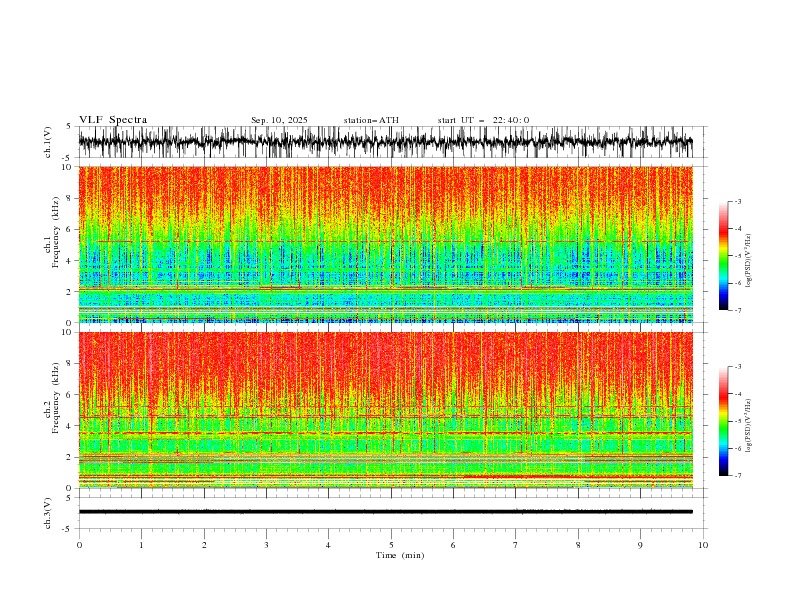
Task: Select the ch.1 "Frequency (kHz)" axis label
Action: 56,233
